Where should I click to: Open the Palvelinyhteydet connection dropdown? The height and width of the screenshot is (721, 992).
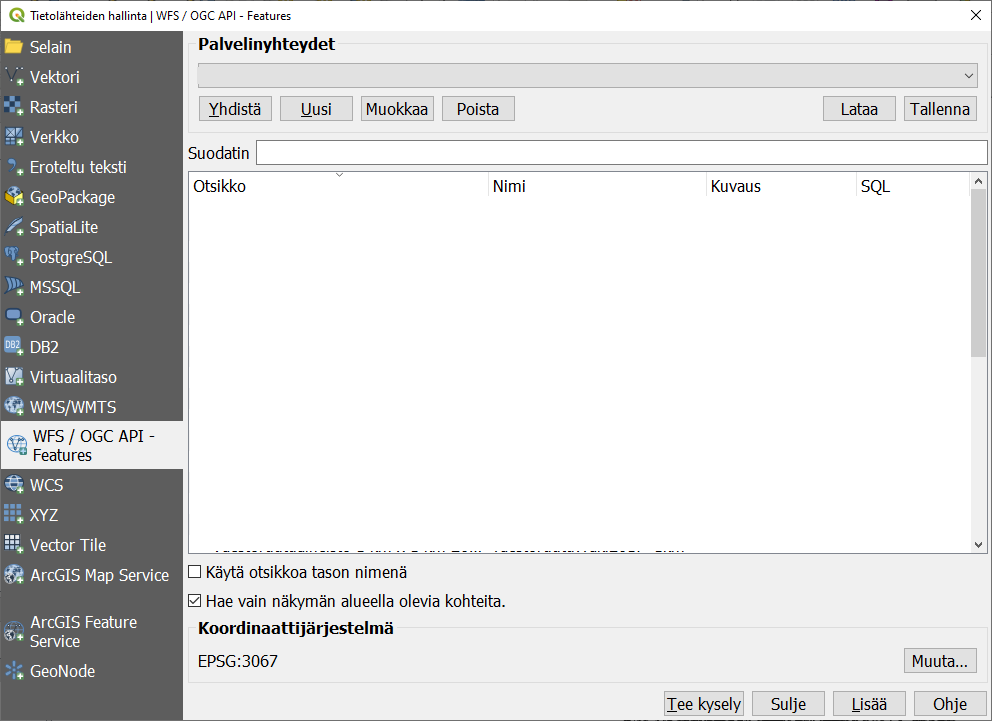587,76
